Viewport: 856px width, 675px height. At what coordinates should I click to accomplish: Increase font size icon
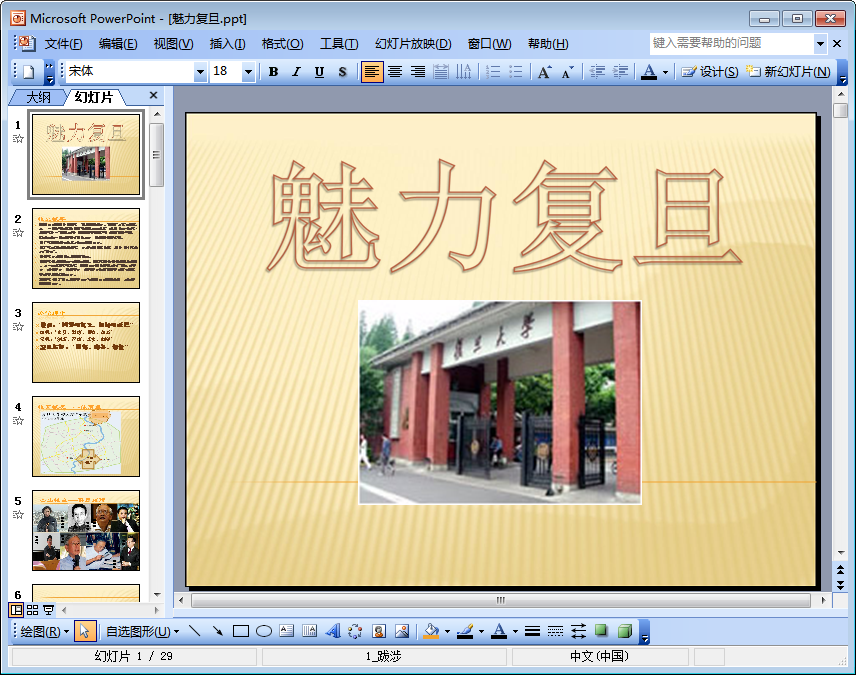pyautogui.click(x=544, y=72)
